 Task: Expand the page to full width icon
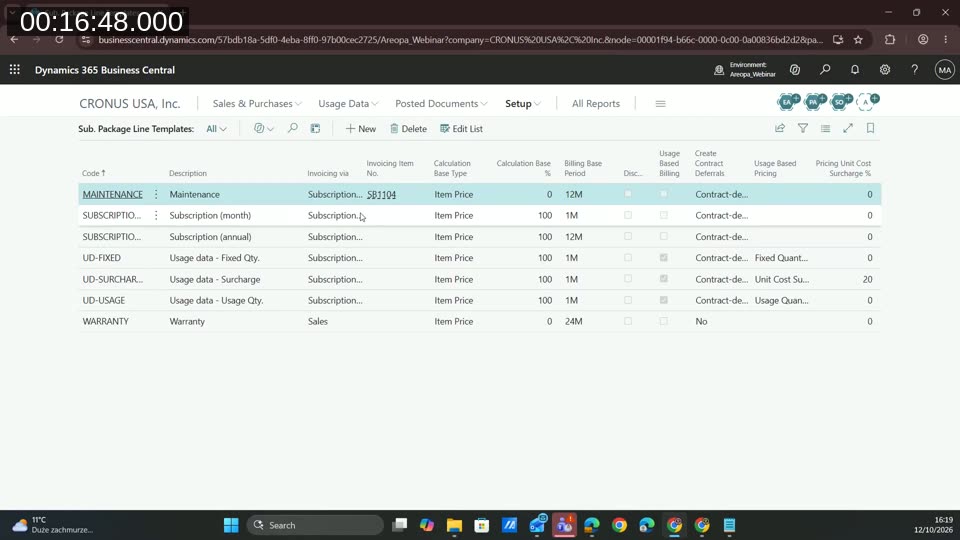click(x=848, y=128)
